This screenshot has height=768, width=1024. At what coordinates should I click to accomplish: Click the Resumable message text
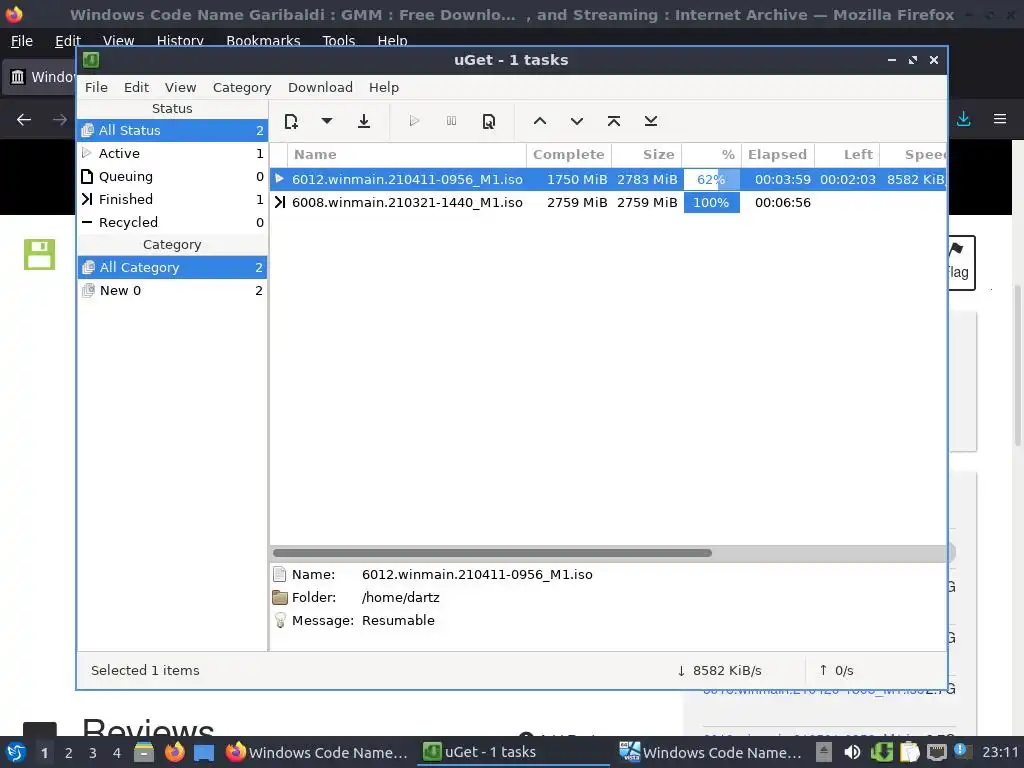(x=398, y=620)
